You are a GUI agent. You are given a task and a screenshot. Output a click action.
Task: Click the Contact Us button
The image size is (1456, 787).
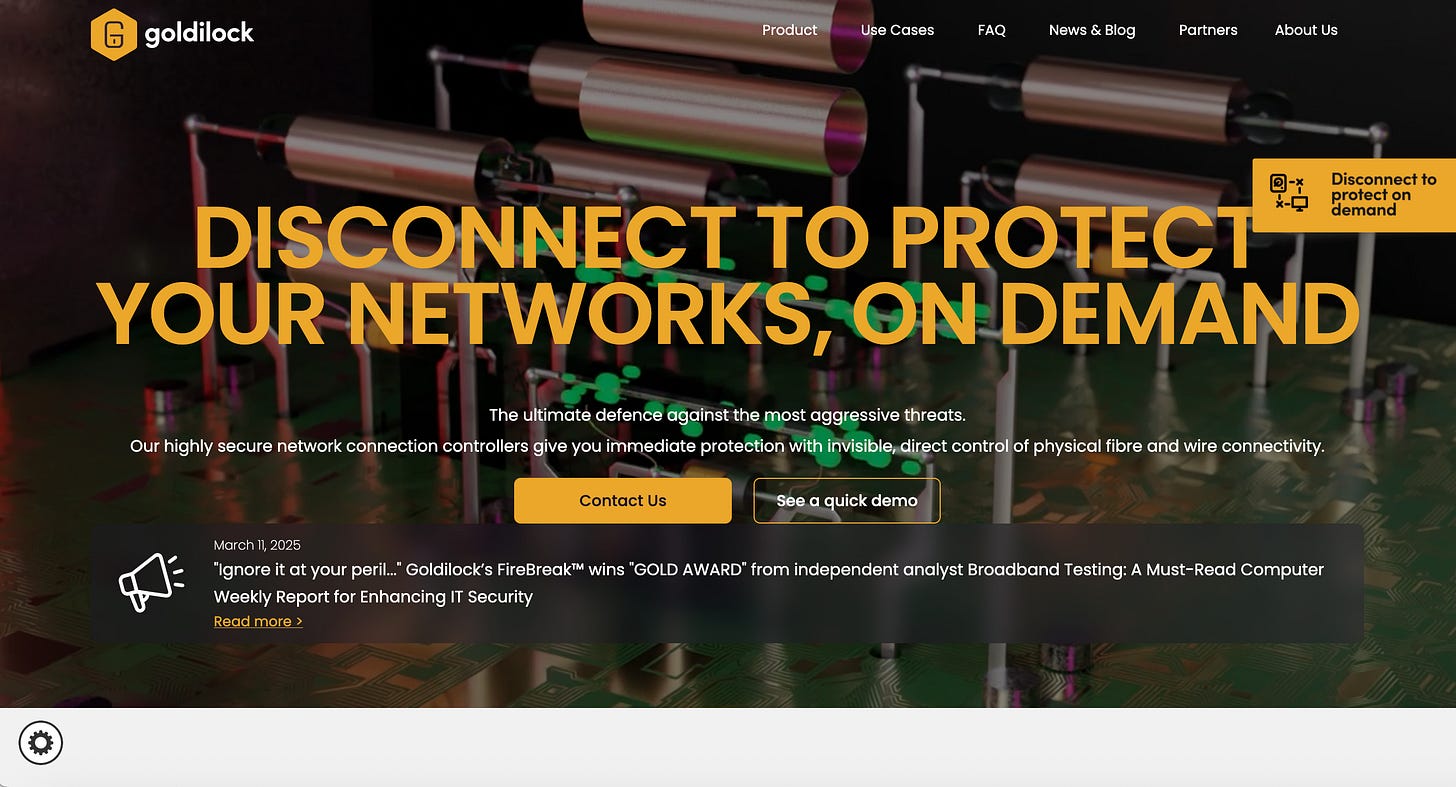(623, 500)
